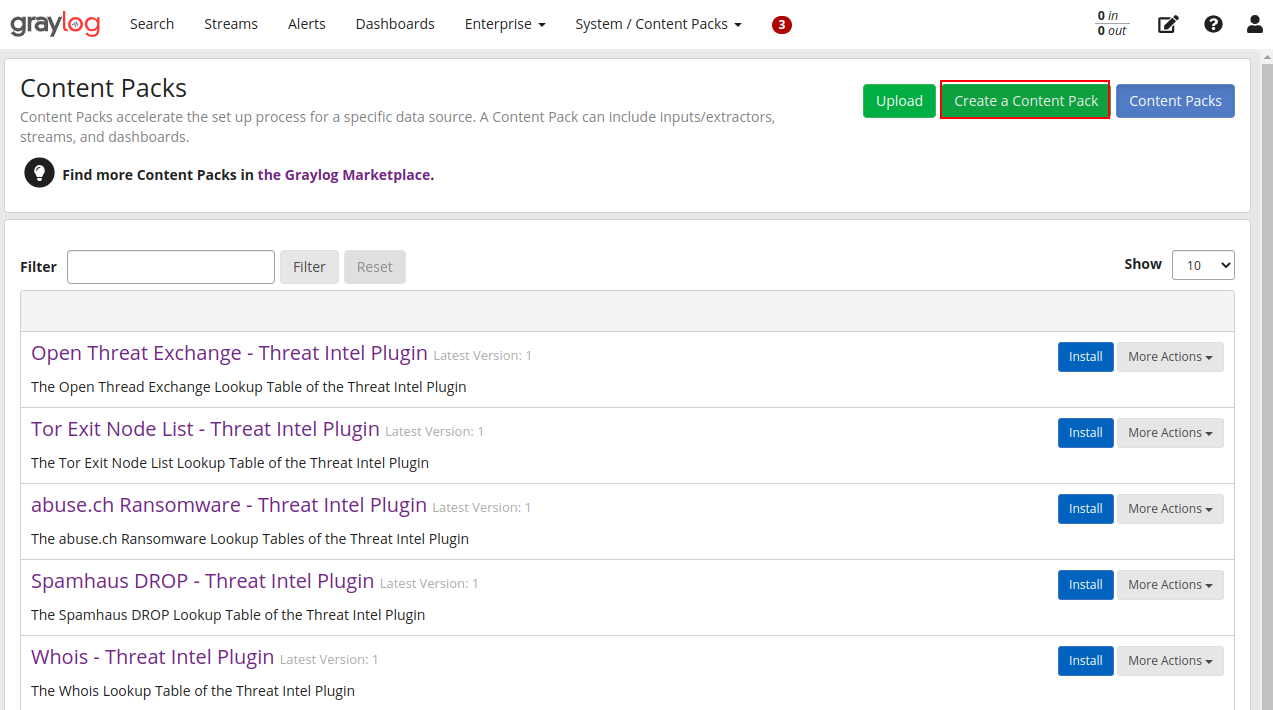Expand More Actions for Spamhaus DROP

[1170, 585]
